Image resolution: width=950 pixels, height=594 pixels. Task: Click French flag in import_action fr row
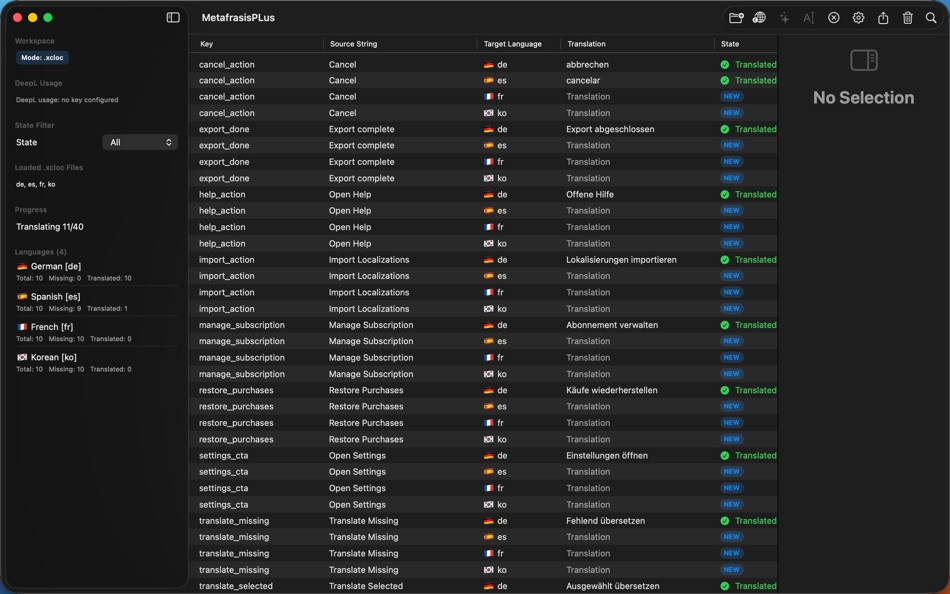coord(488,292)
